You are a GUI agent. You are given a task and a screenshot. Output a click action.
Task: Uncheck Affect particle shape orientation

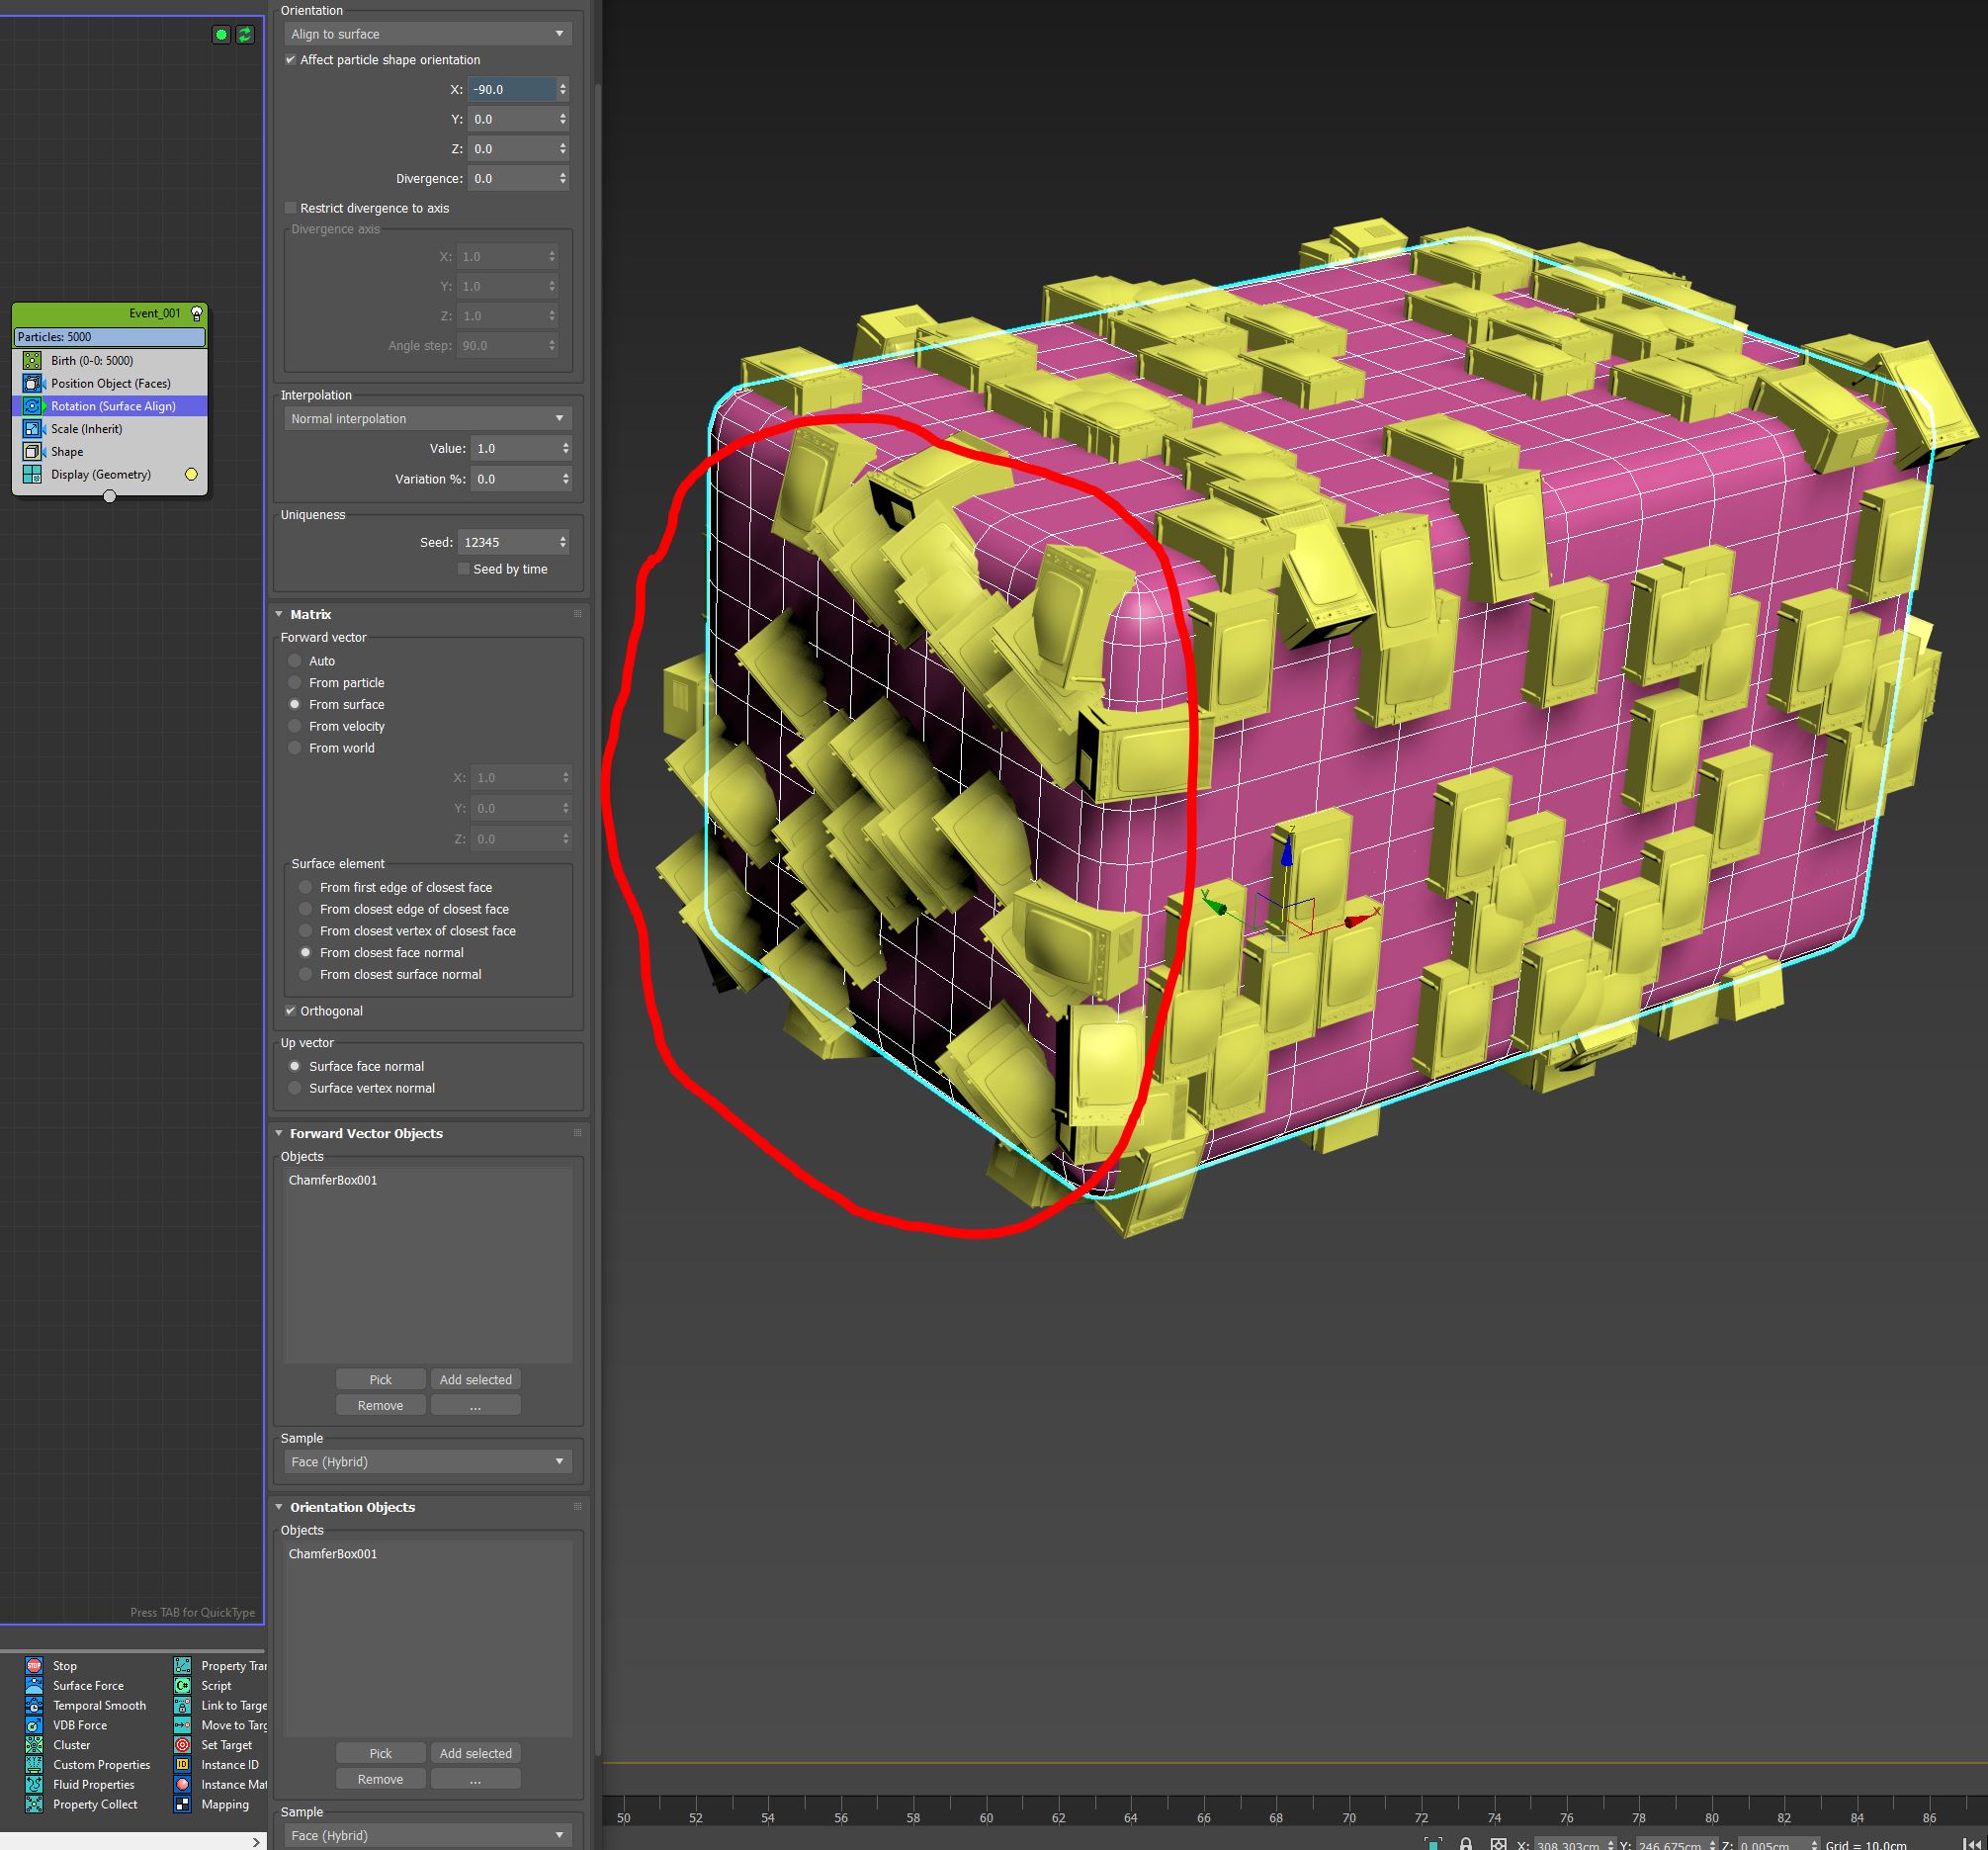click(291, 60)
